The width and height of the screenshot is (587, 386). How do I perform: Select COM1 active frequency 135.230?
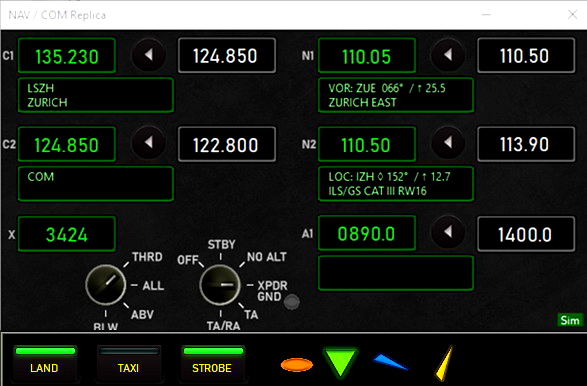point(67,55)
